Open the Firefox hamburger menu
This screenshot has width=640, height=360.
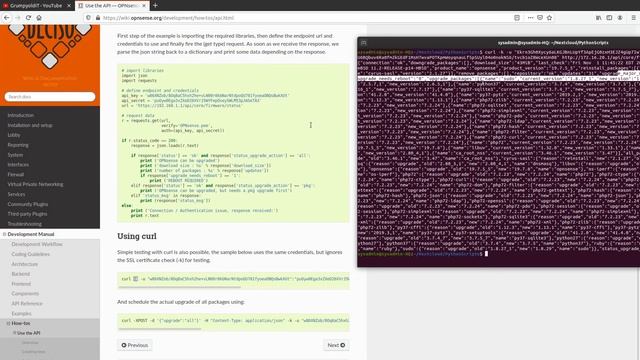(x=633, y=18)
